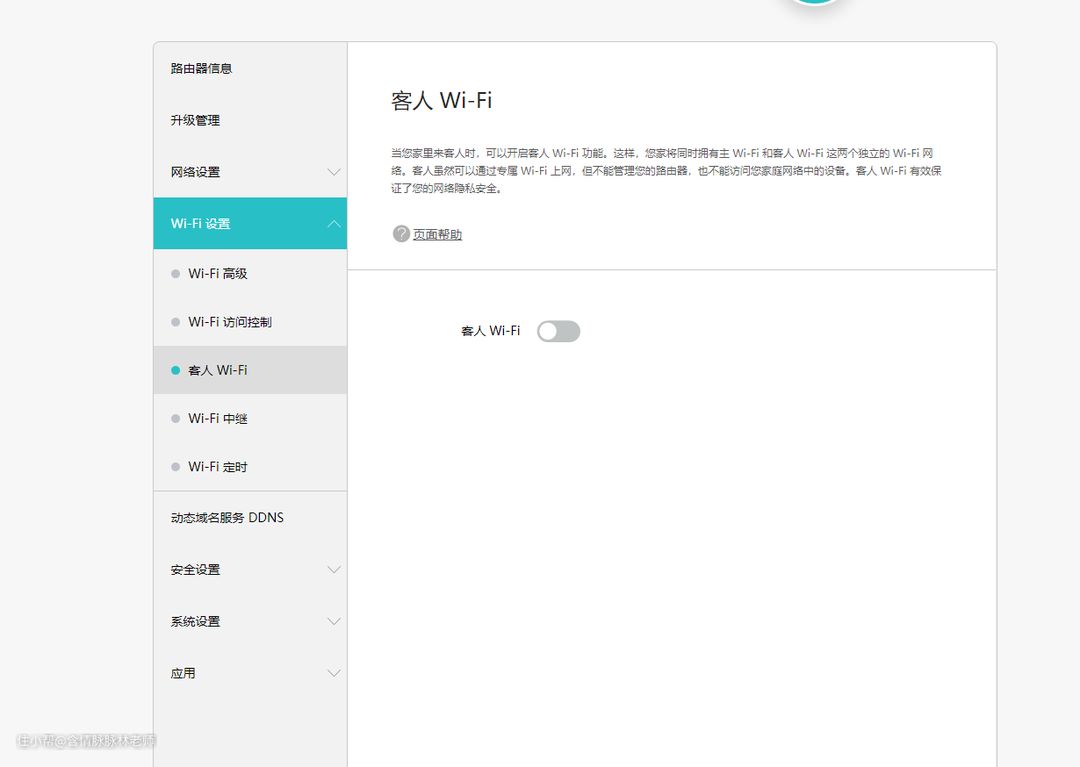Click the bullet dot beside Wi-Fi 高级
The image size is (1080, 767).
tap(176, 274)
